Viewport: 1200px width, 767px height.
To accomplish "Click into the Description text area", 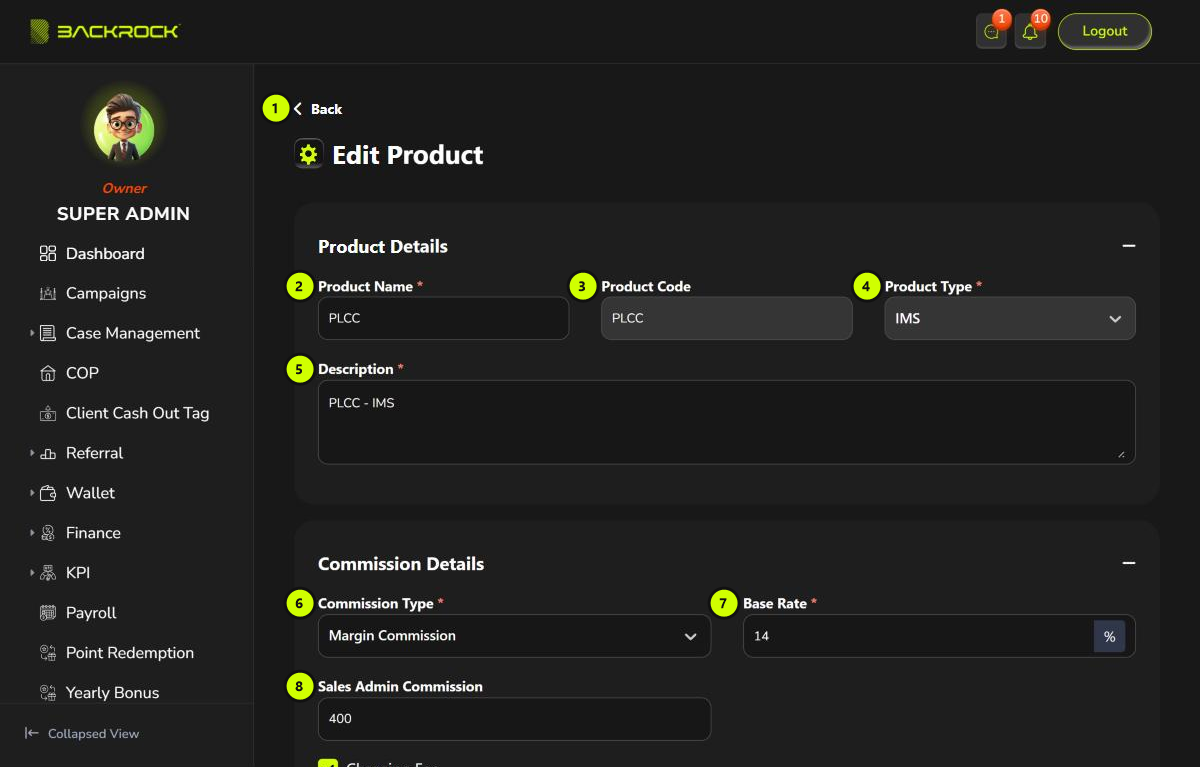I will [727, 422].
